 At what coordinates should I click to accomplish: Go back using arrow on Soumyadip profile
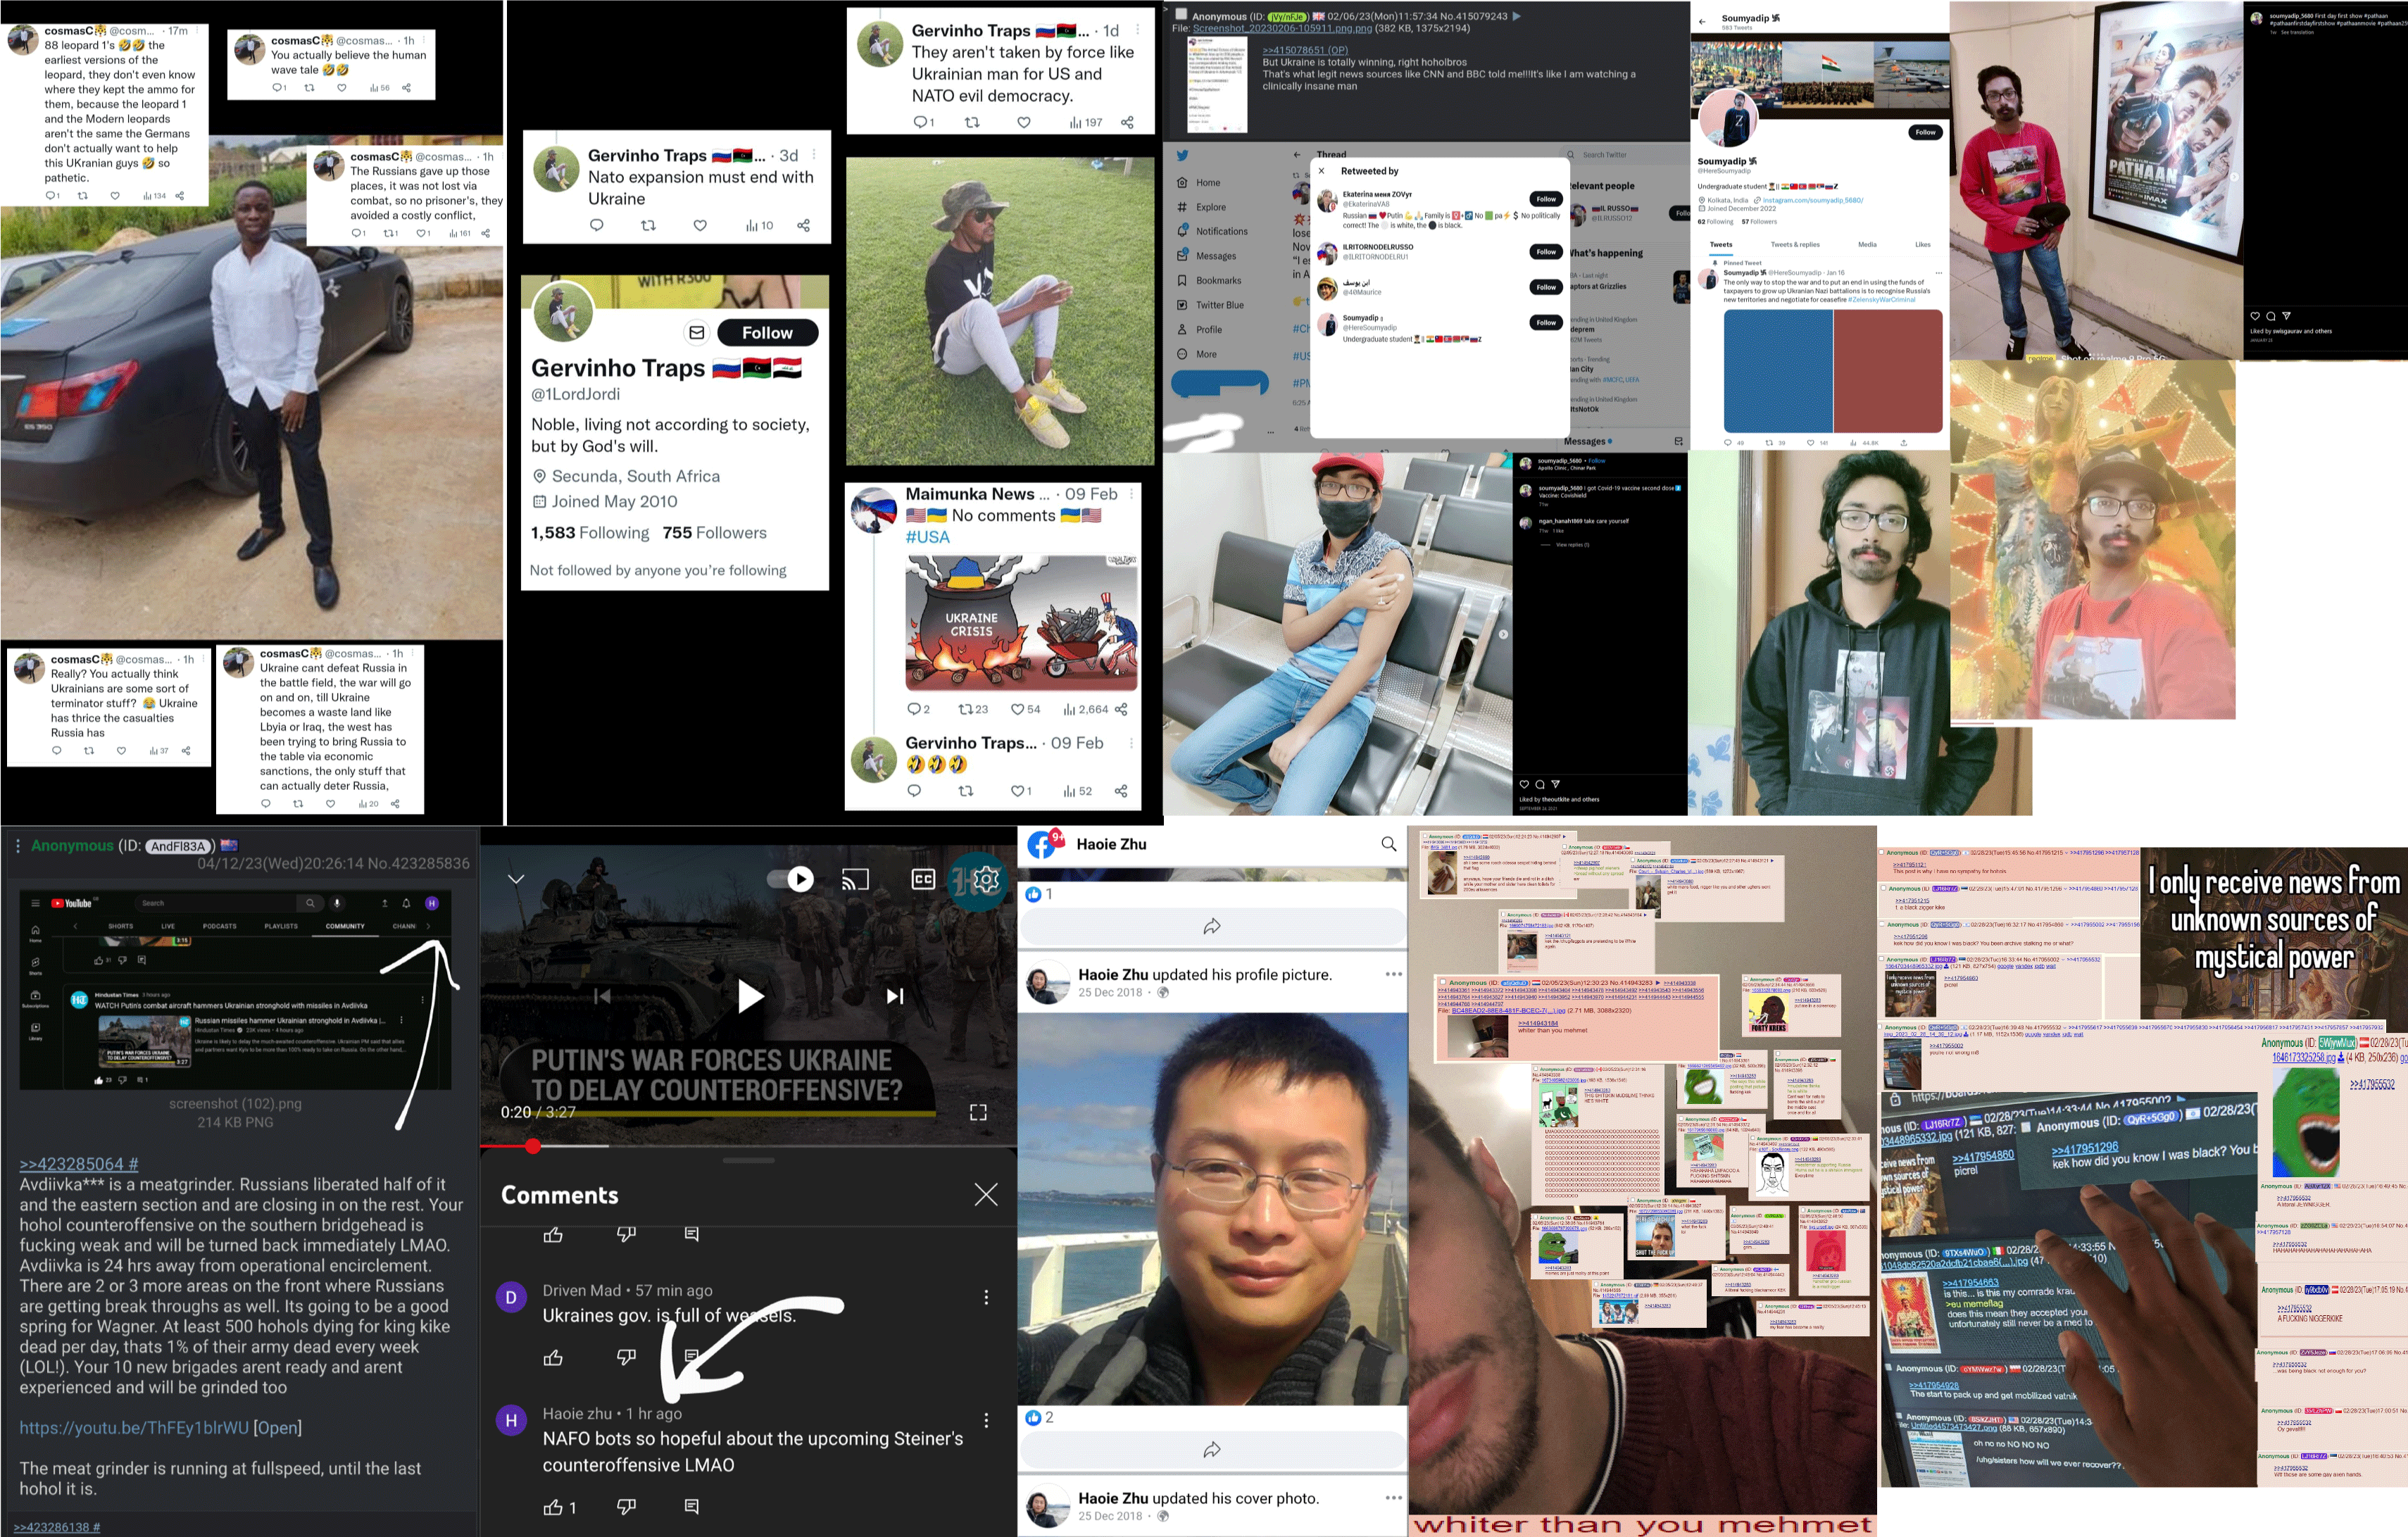tap(1703, 21)
